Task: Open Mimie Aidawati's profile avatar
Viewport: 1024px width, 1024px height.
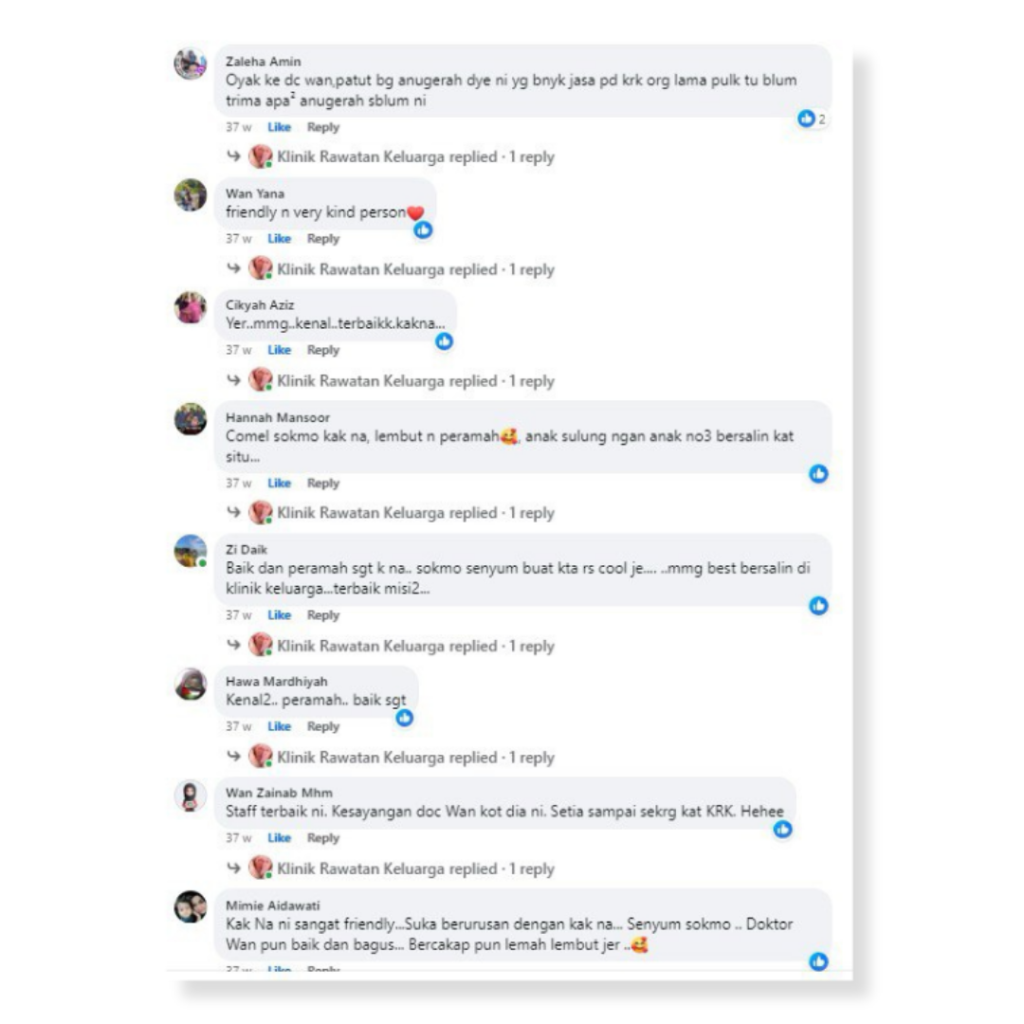Action: [190, 907]
